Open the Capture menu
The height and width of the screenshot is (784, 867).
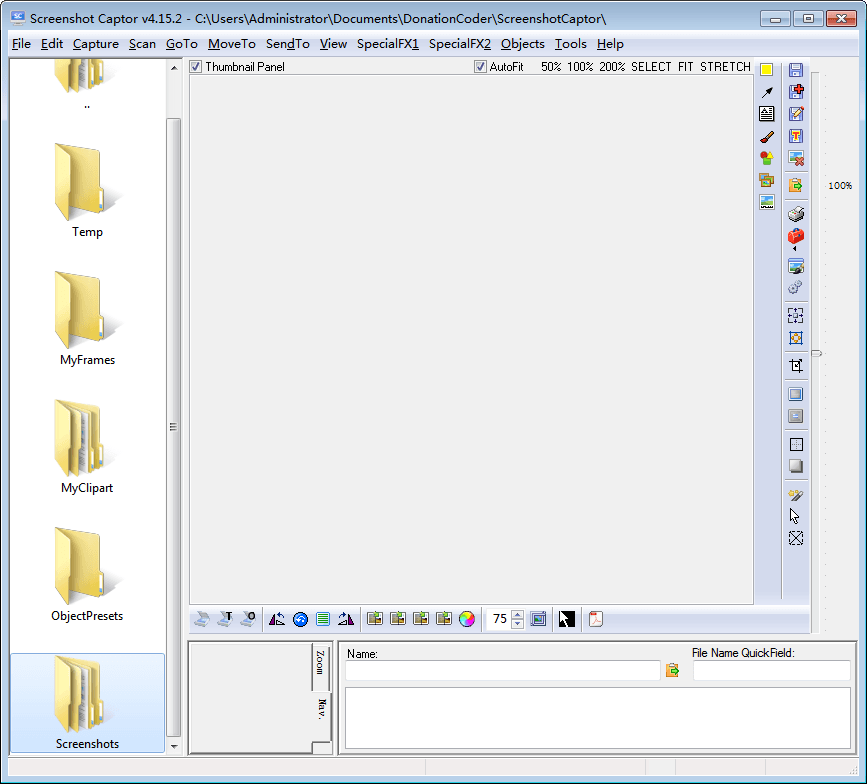(95, 44)
